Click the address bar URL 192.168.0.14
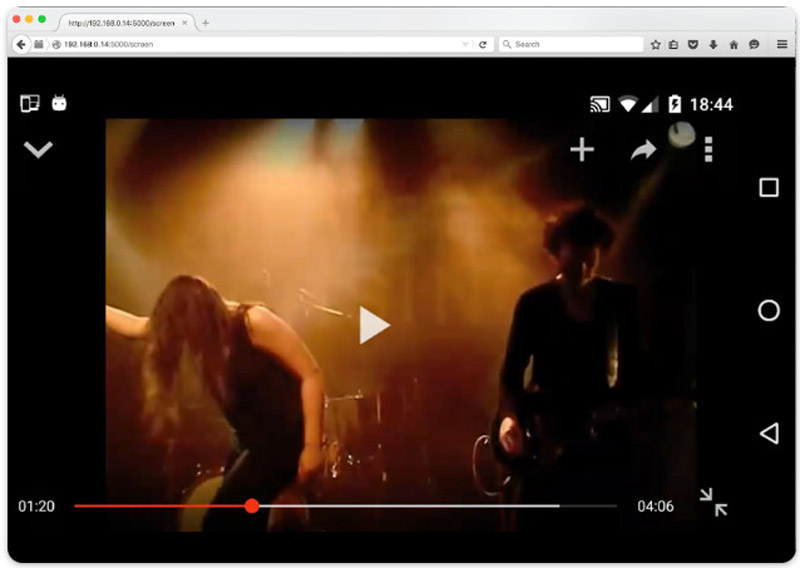The image size is (800, 568). [x=109, y=44]
